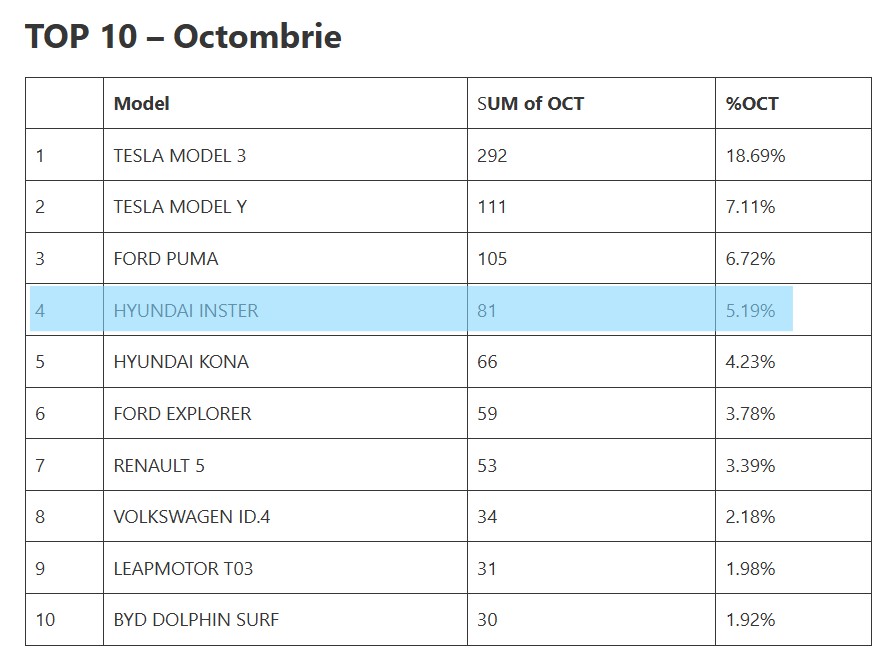The width and height of the screenshot is (886, 660).
Task: Select the 105 value for Ford Puma
Action: point(492,259)
